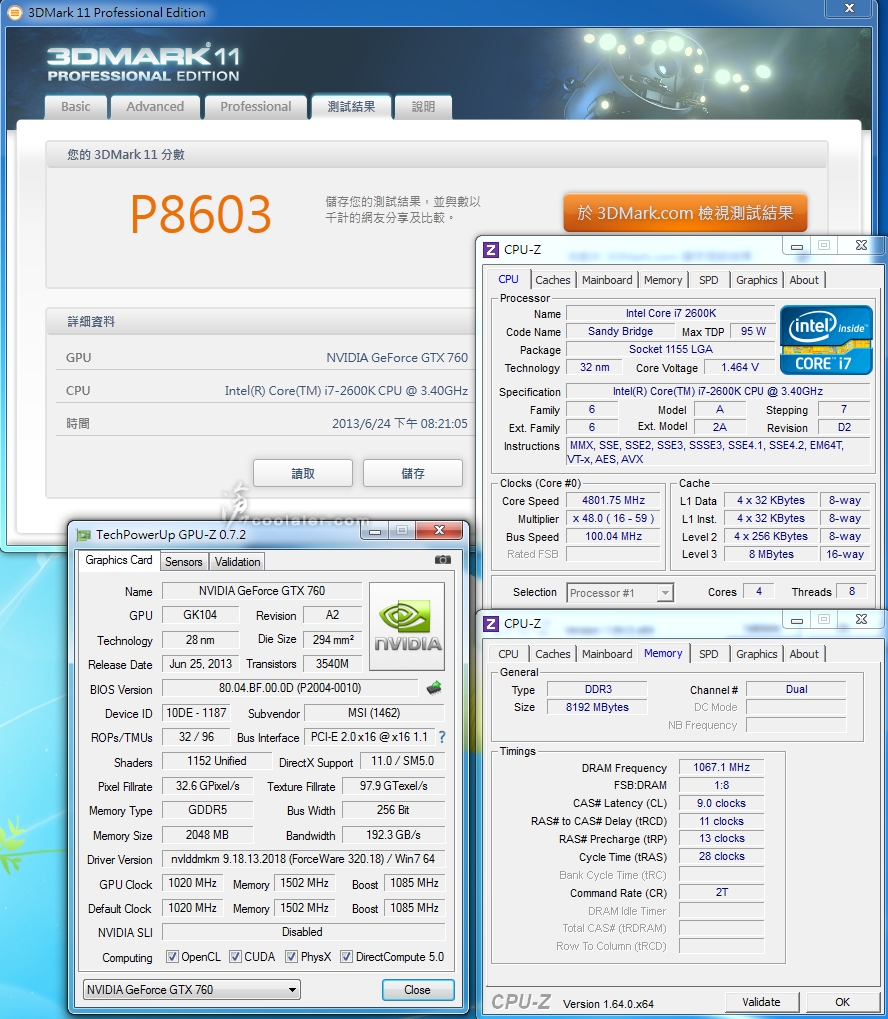The height and width of the screenshot is (1019, 888).
Task: Open the Professional tab in 3DMark
Action: (255, 107)
